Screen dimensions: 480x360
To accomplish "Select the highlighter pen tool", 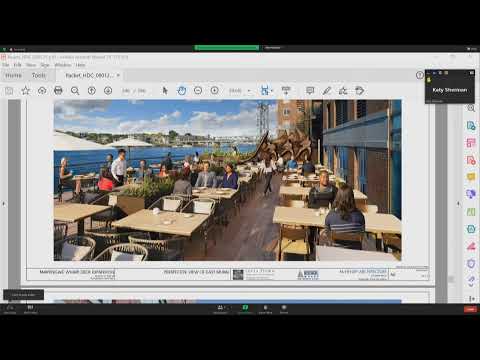I will point(327,91).
